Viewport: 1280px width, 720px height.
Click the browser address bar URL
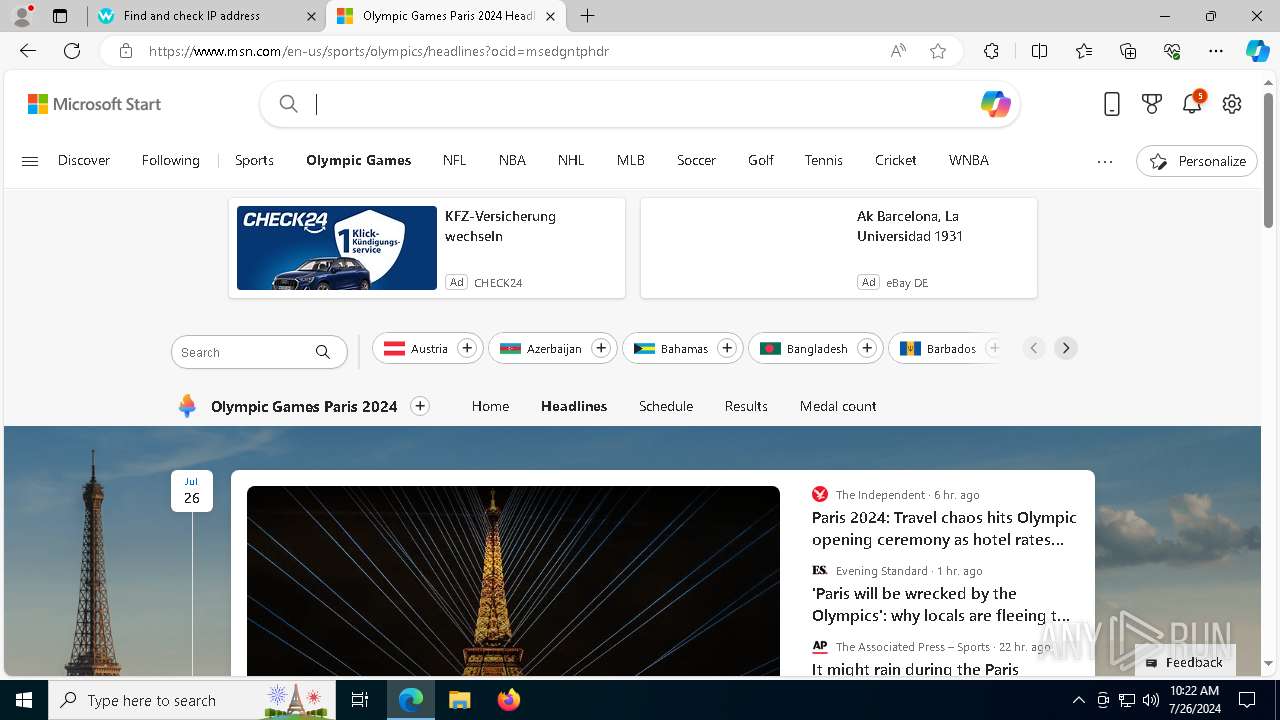(x=378, y=51)
